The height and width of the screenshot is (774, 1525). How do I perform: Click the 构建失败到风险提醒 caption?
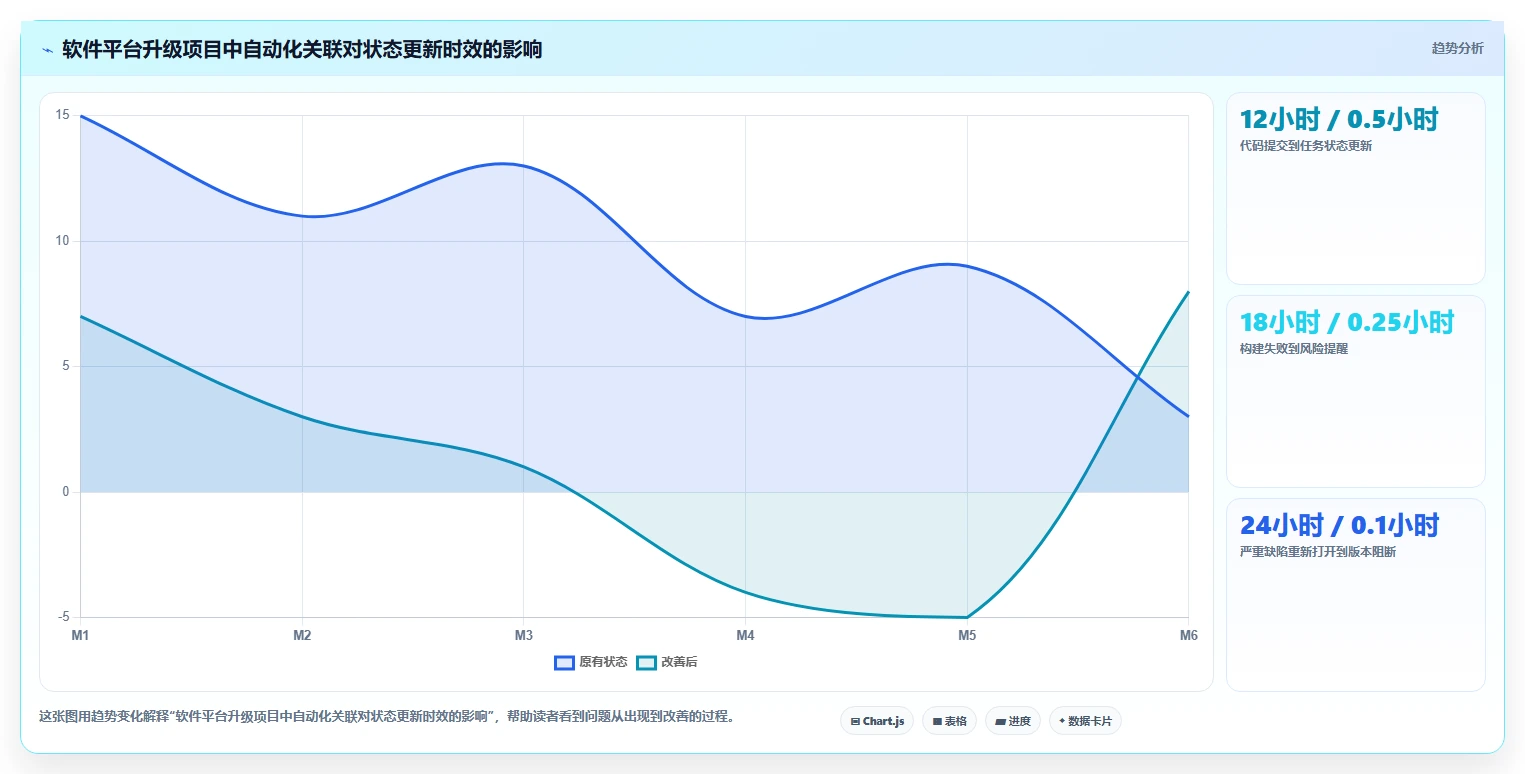[1294, 349]
